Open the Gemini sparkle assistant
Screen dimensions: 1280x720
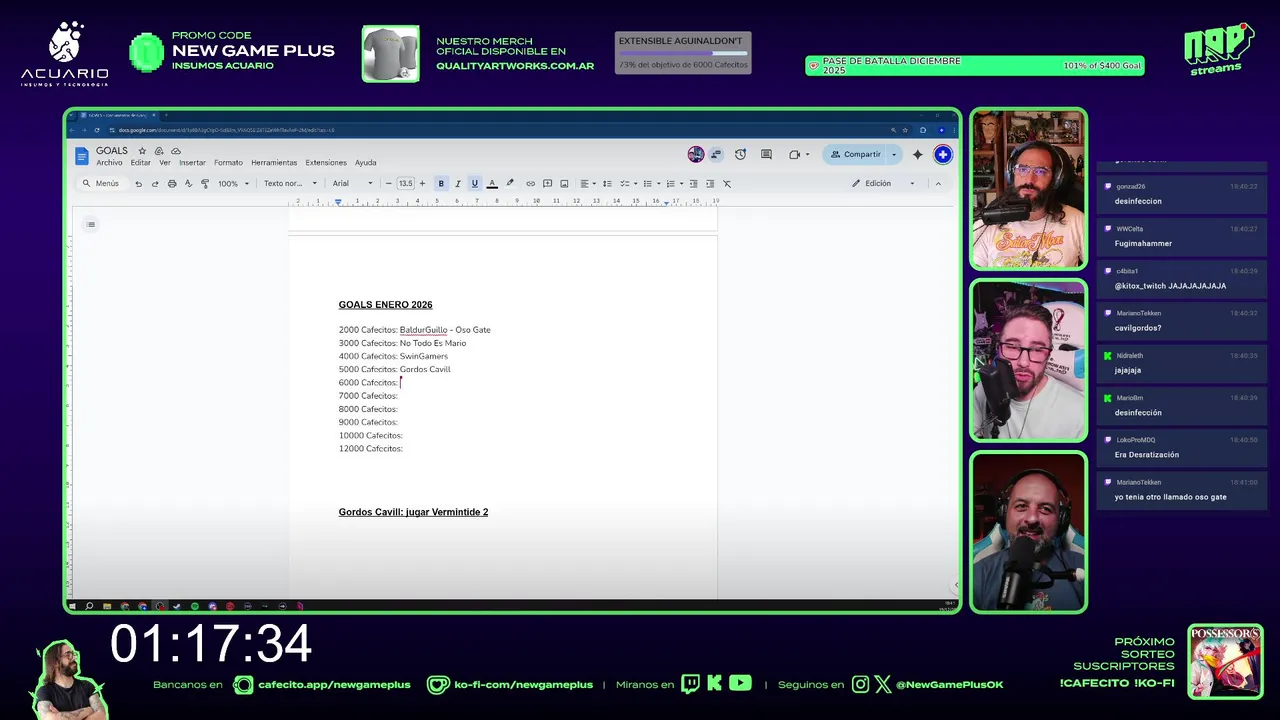click(x=917, y=155)
